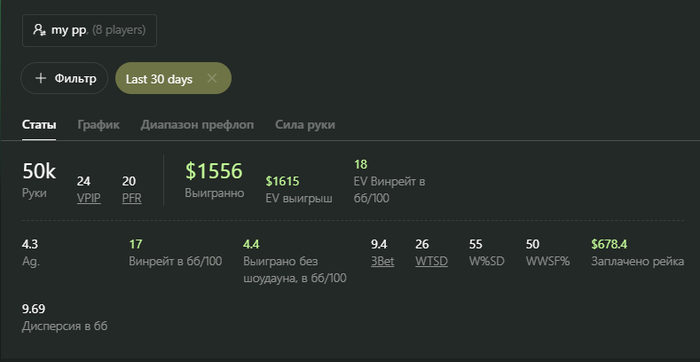700x362 pixels.
Task: Click the plus icon in Фильтр button
Action: pos(41,79)
